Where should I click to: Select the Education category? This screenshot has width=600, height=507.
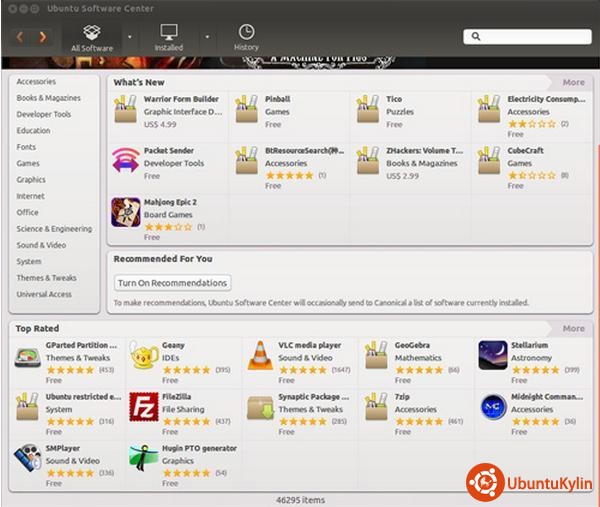coord(33,130)
